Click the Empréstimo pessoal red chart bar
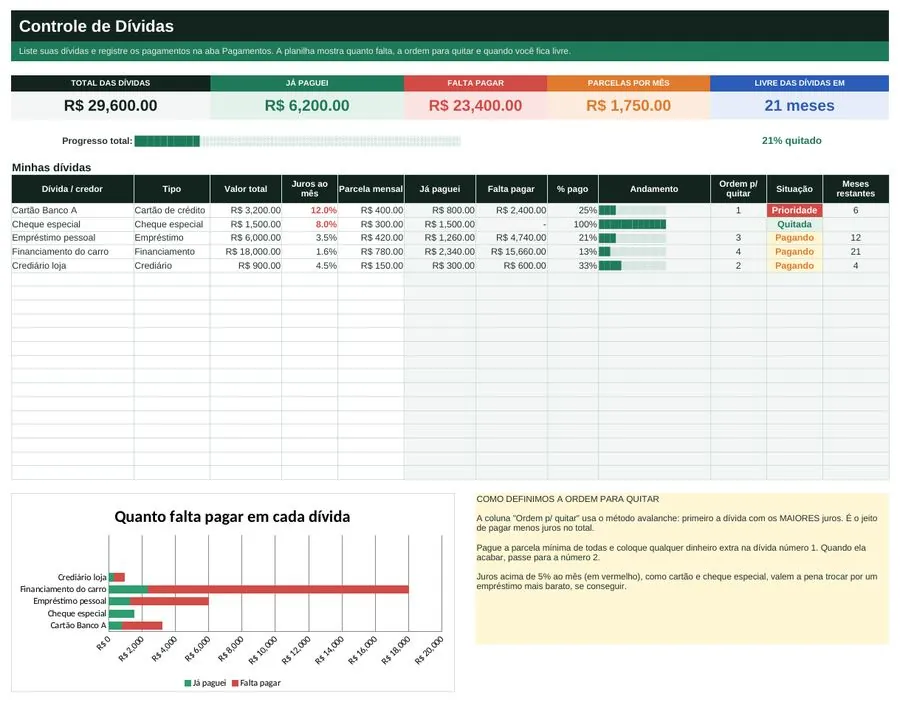 [x=169, y=602]
